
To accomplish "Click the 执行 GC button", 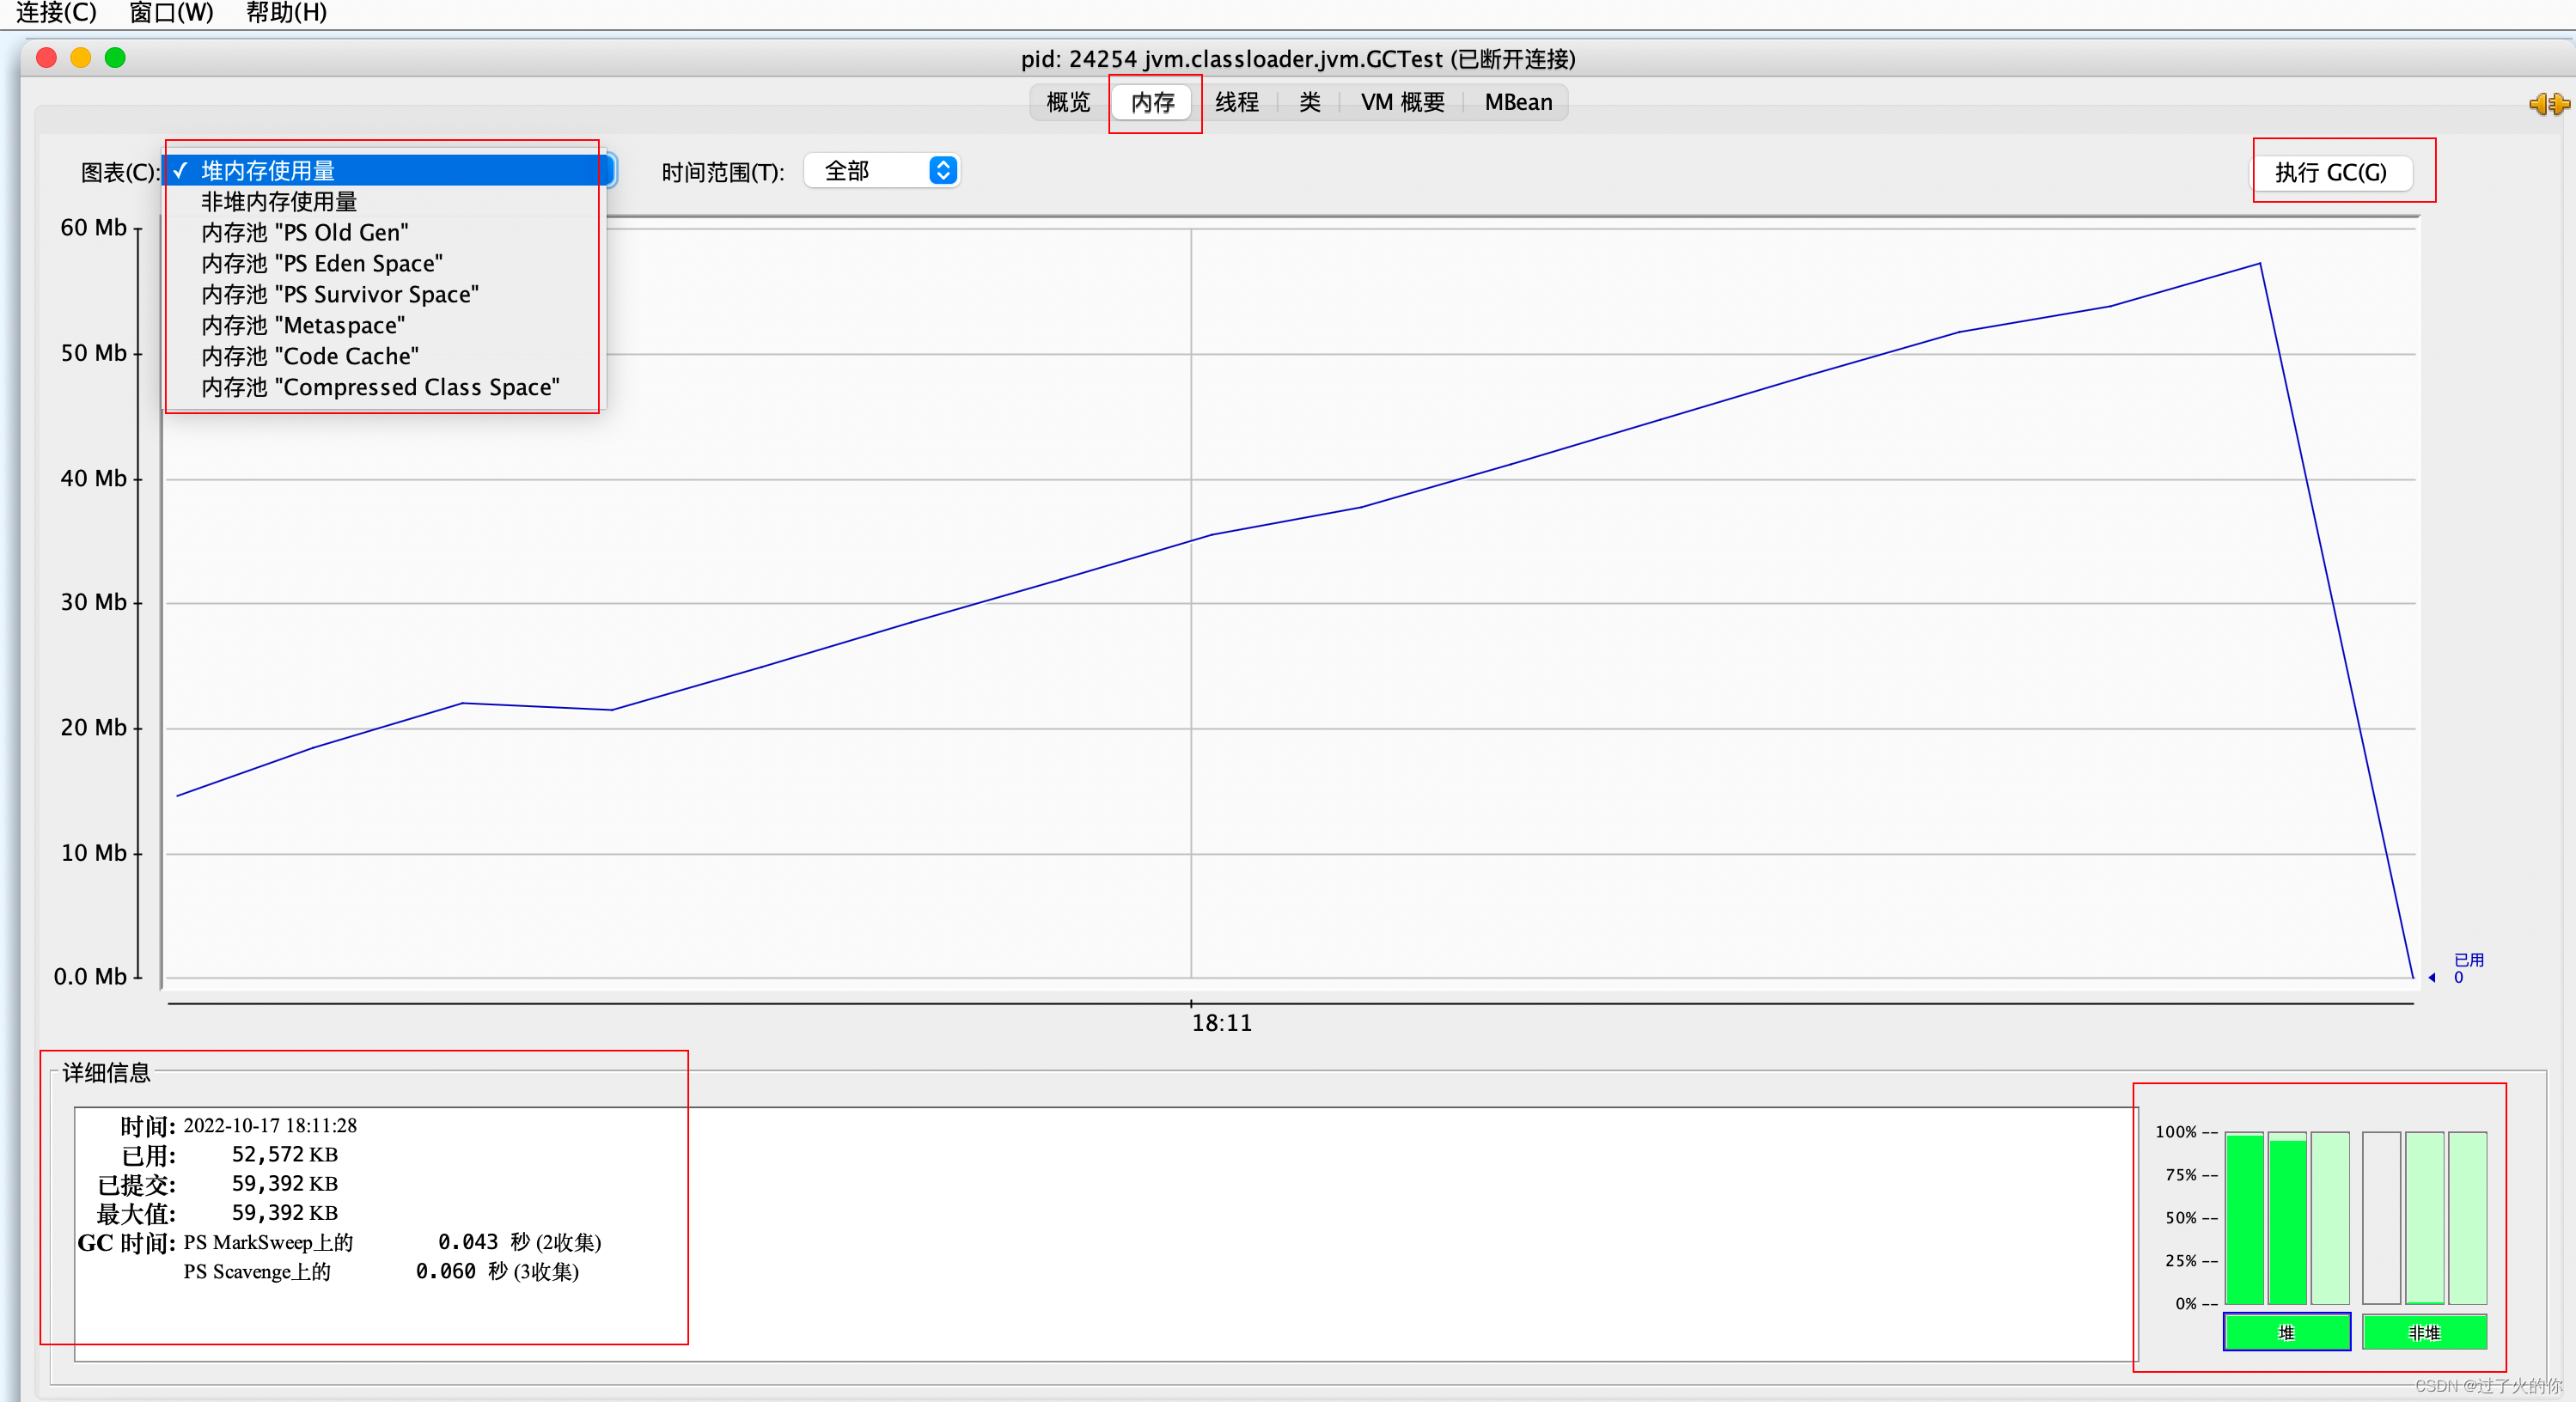I will coord(2330,172).
